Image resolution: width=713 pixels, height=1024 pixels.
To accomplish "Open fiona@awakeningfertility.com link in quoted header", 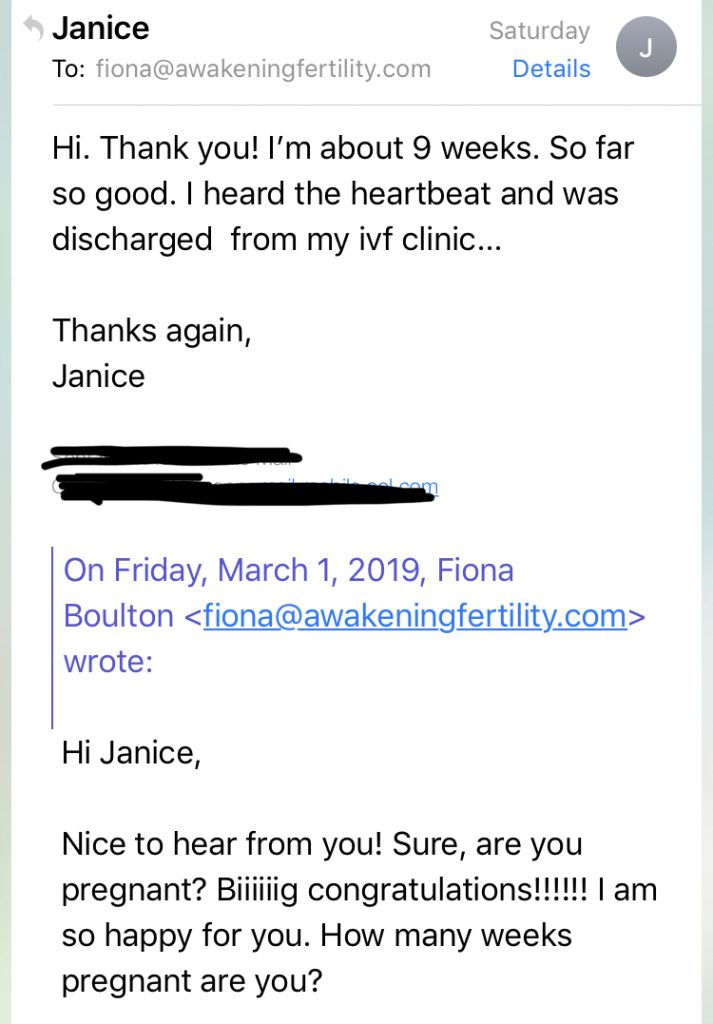I will click(415, 616).
